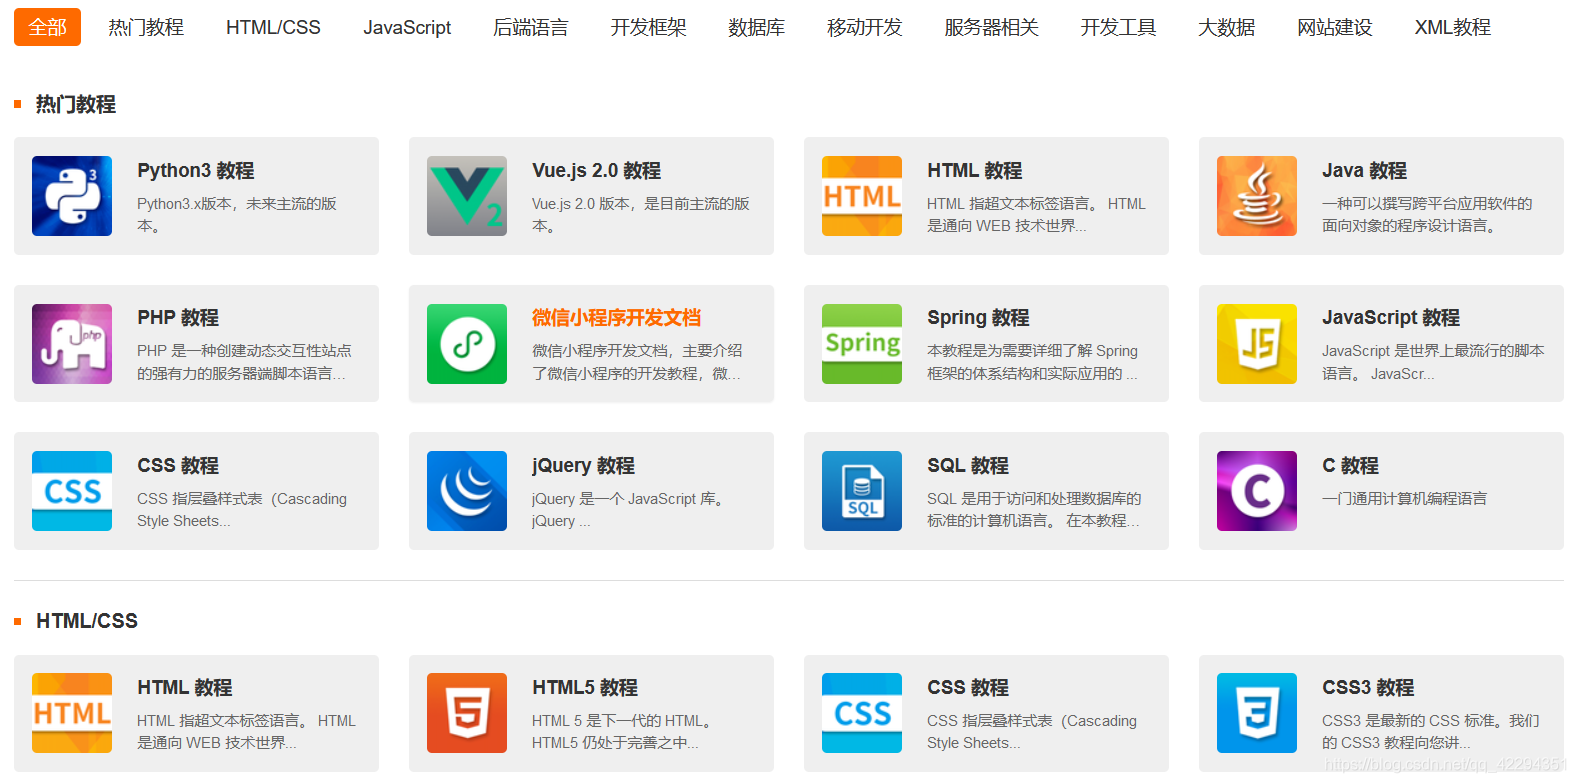Select the purple C language icon
This screenshot has width=1576, height=783.
tap(1257, 491)
